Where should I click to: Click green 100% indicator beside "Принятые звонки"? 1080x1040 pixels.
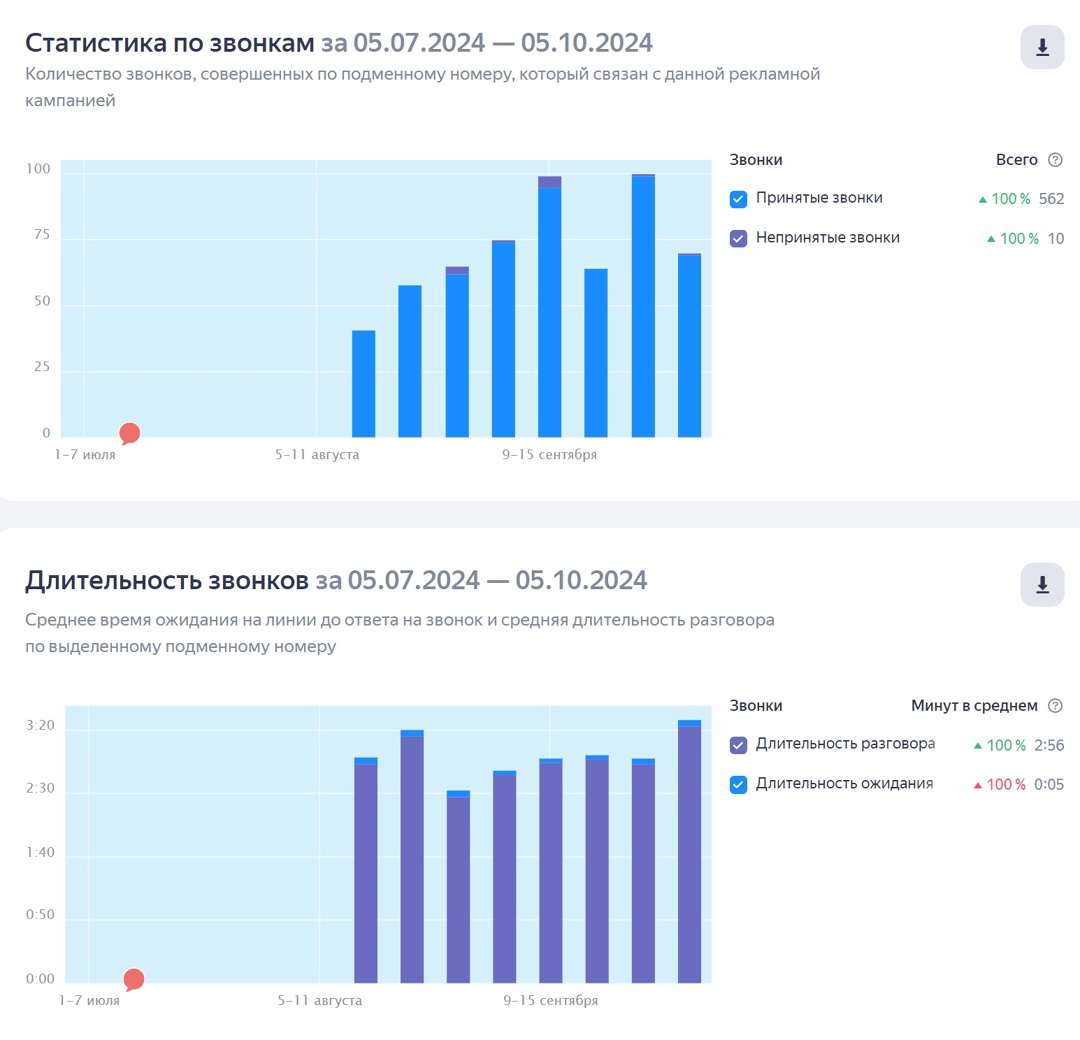(x=1005, y=199)
